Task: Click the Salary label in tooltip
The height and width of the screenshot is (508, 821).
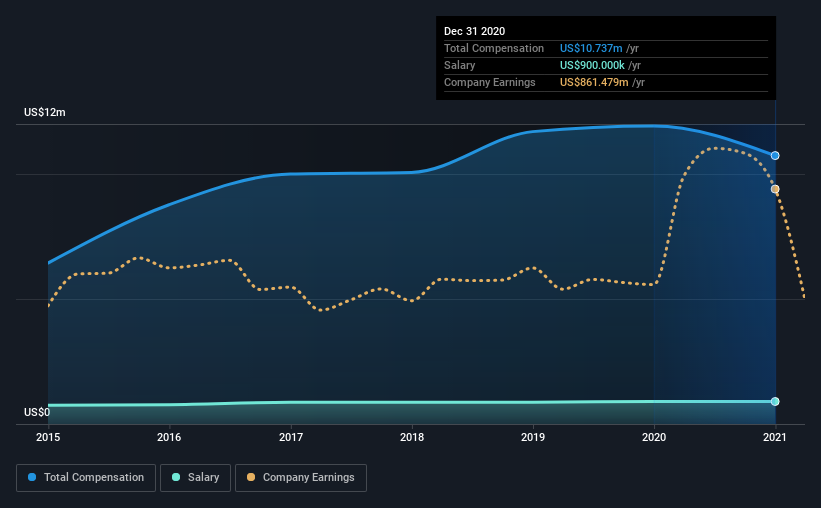Action: 460,65
